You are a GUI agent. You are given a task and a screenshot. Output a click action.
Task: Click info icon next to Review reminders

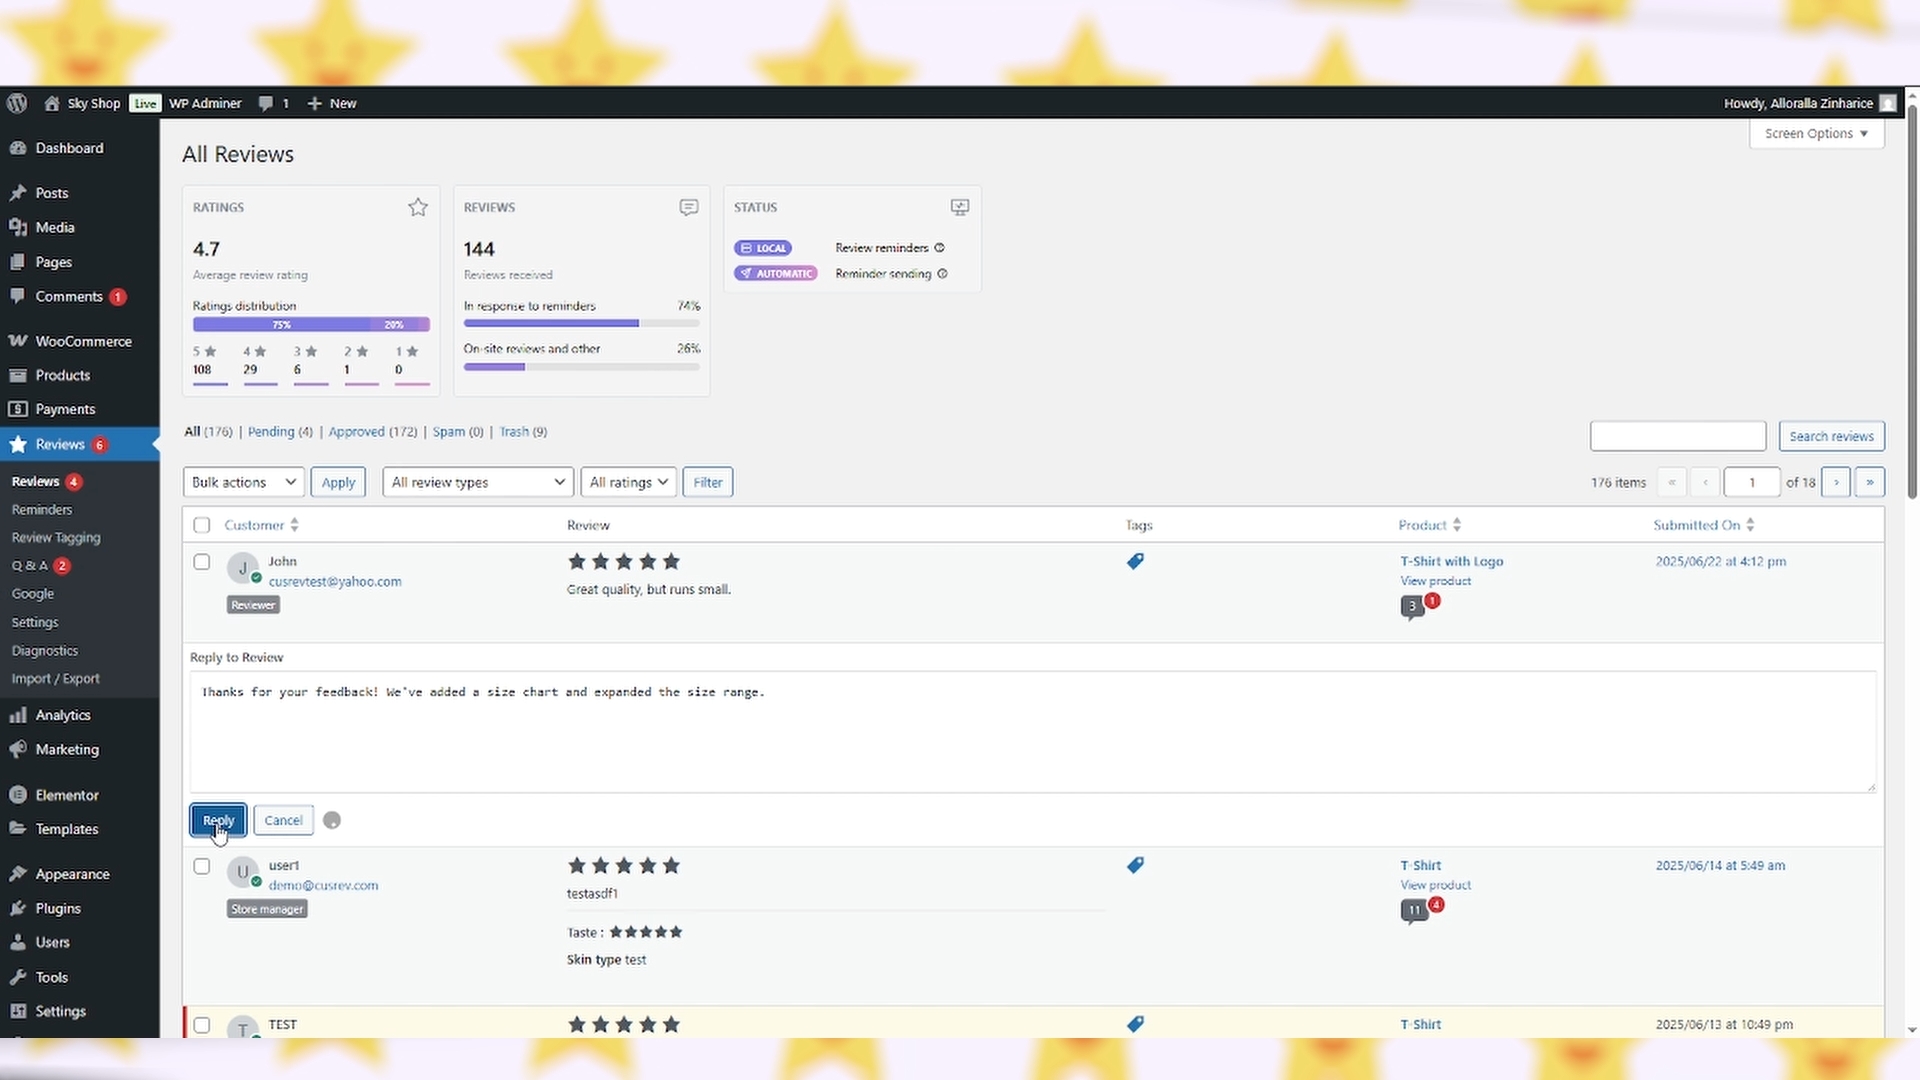pos(939,248)
